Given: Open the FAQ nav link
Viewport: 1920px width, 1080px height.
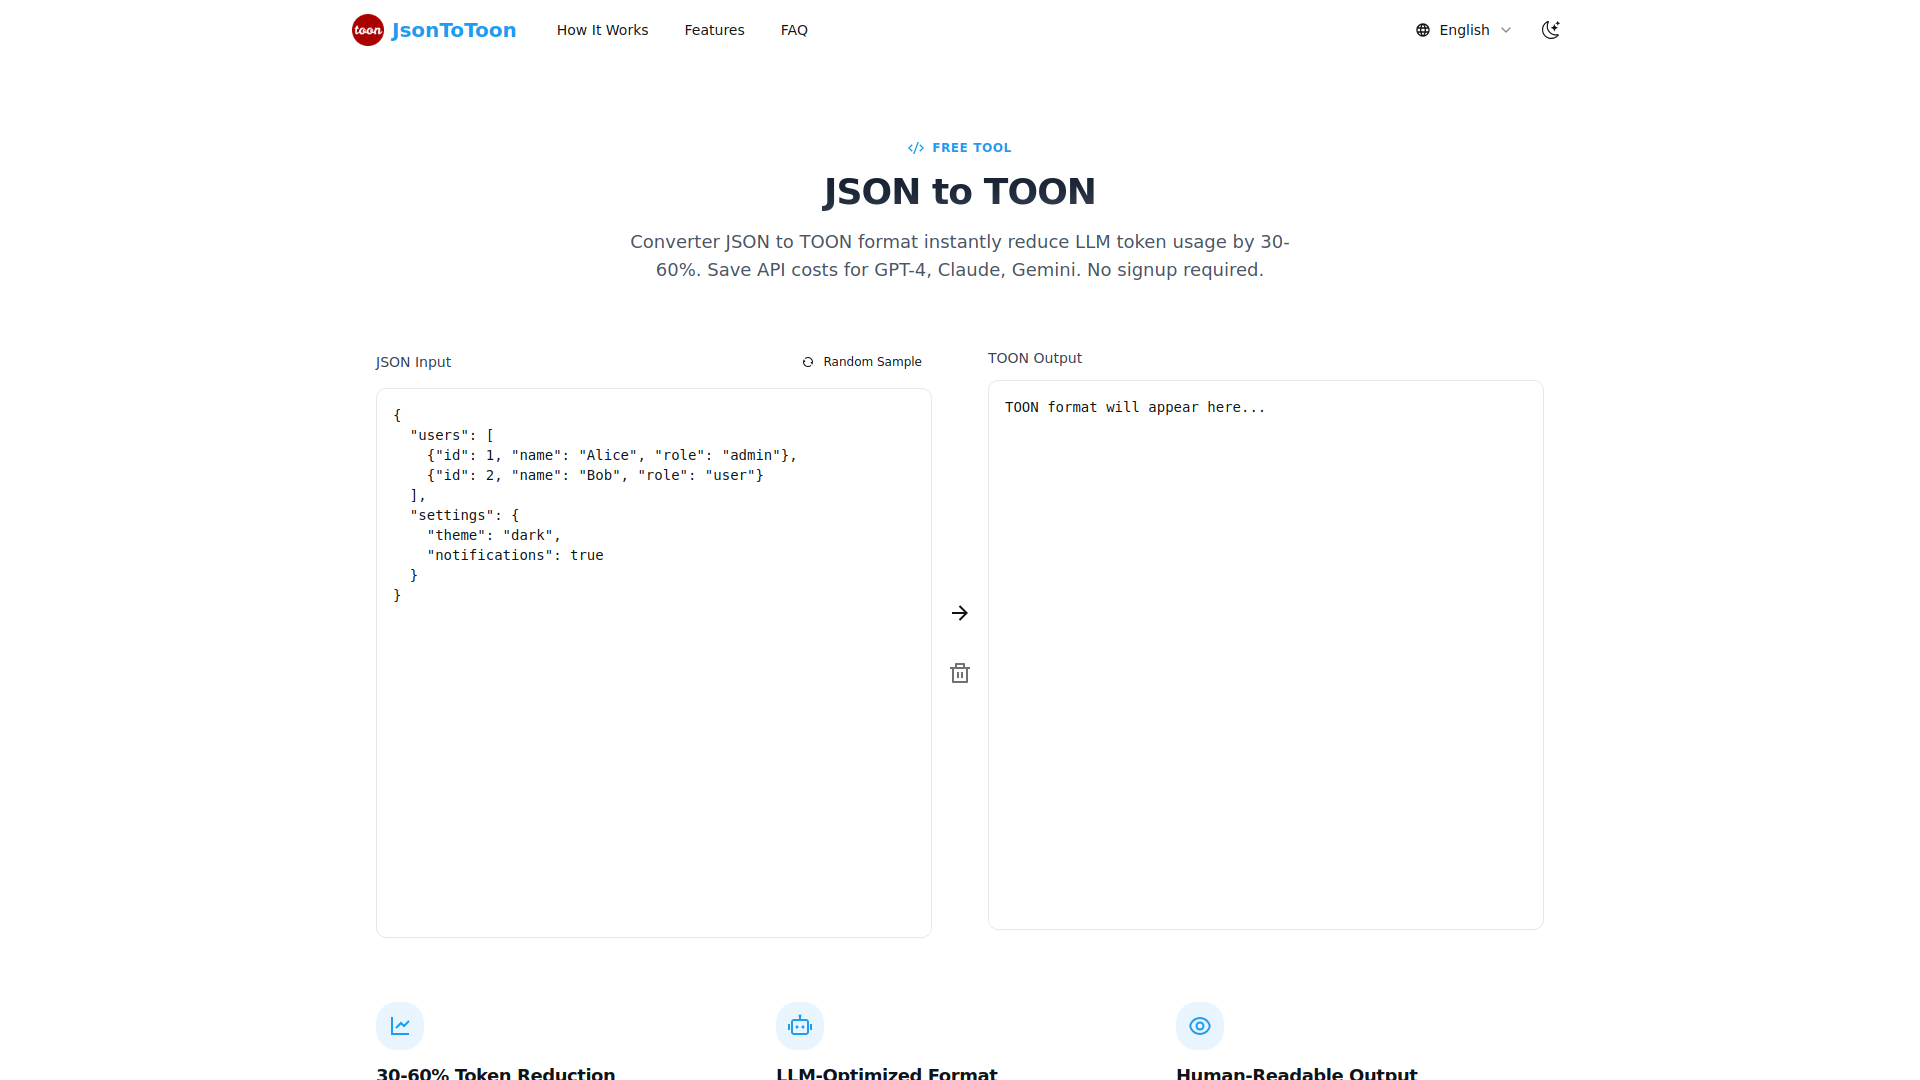Looking at the screenshot, I should [x=794, y=30].
